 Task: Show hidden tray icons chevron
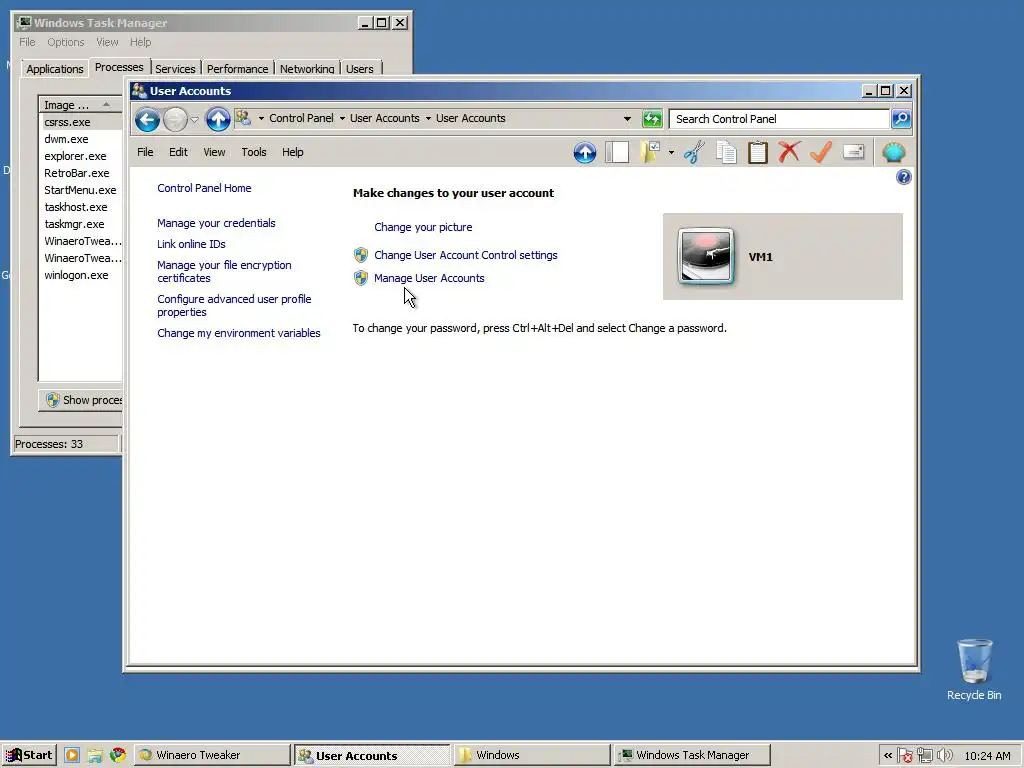click(x=888, y=756)
